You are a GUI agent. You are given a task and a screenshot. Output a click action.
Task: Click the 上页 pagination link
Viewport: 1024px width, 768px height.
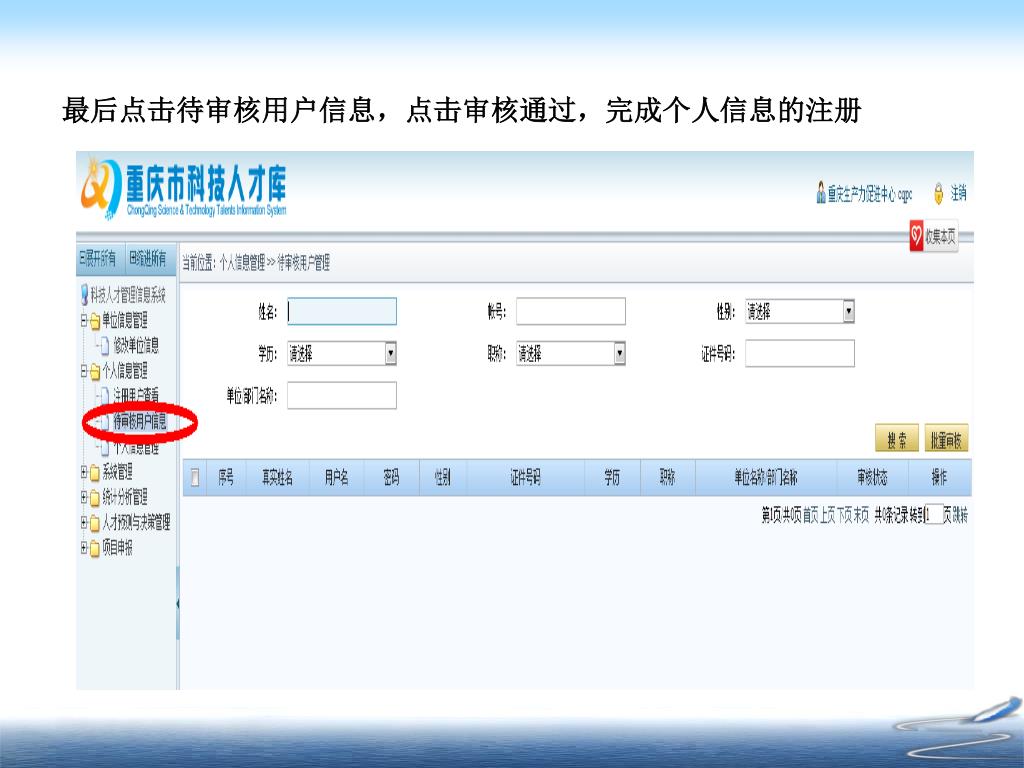(x=827, y=516)
